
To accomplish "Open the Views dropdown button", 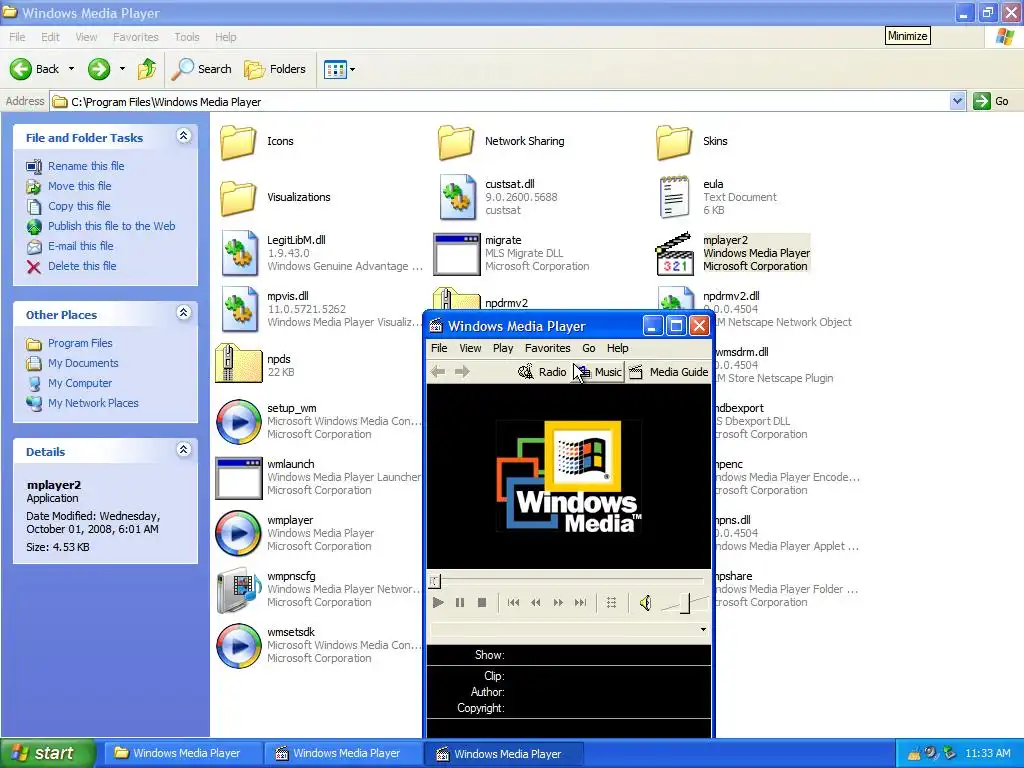I will point(340,69).
